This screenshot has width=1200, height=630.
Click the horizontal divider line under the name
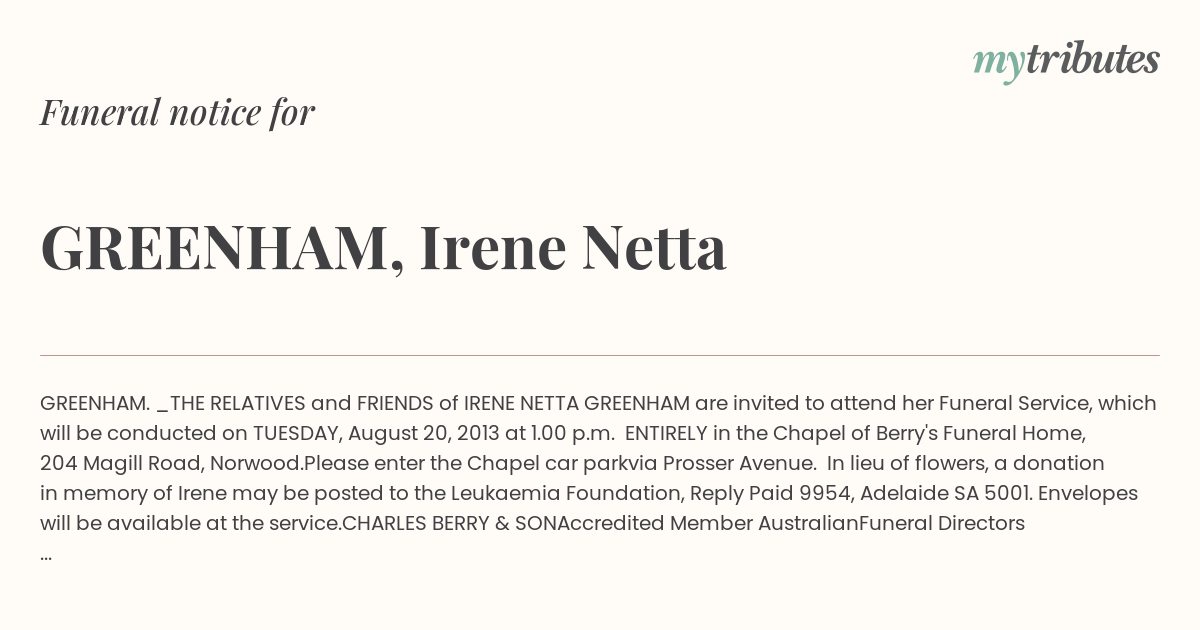click(600, 355)
